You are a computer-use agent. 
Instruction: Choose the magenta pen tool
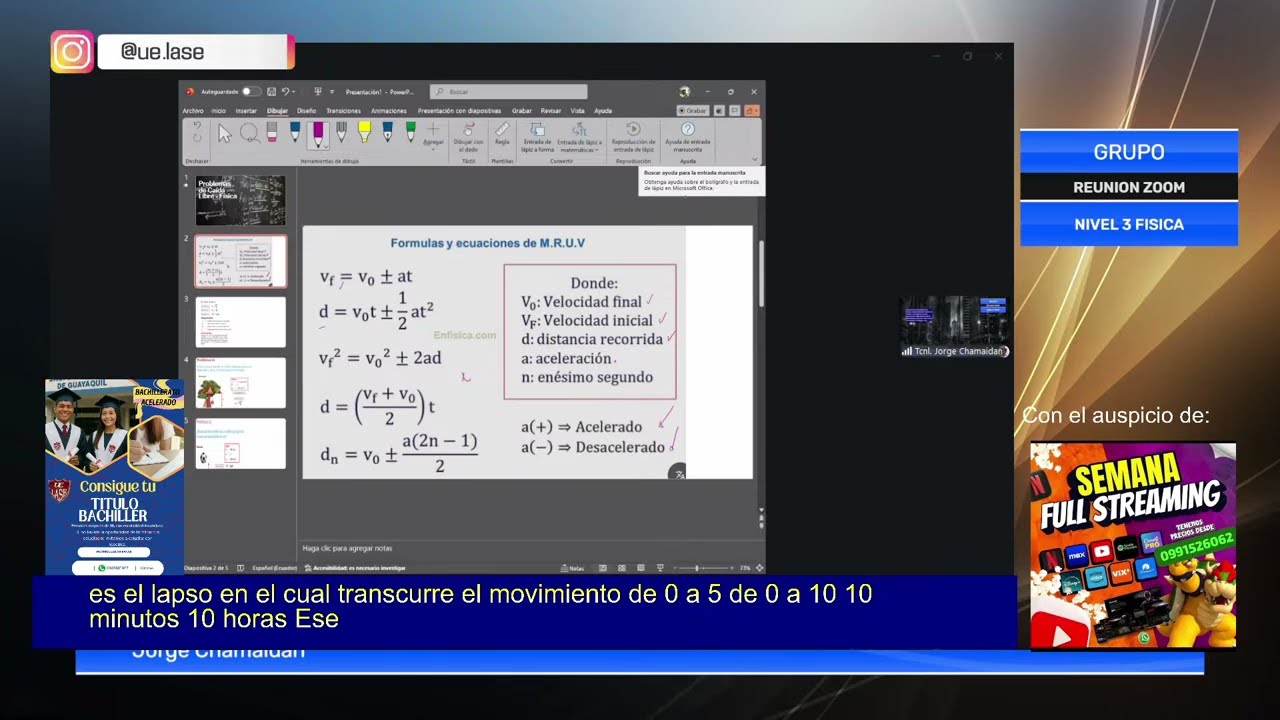click(x=318, y=134)
